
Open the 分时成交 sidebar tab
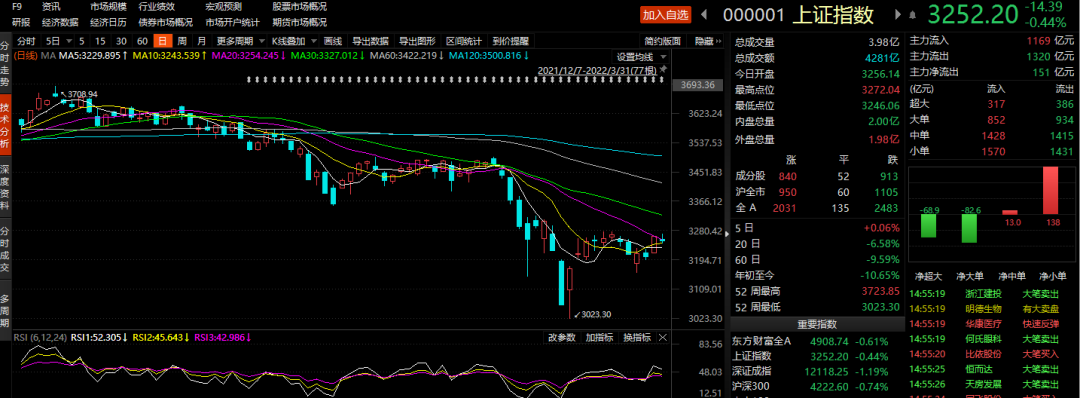coord(5,248)
